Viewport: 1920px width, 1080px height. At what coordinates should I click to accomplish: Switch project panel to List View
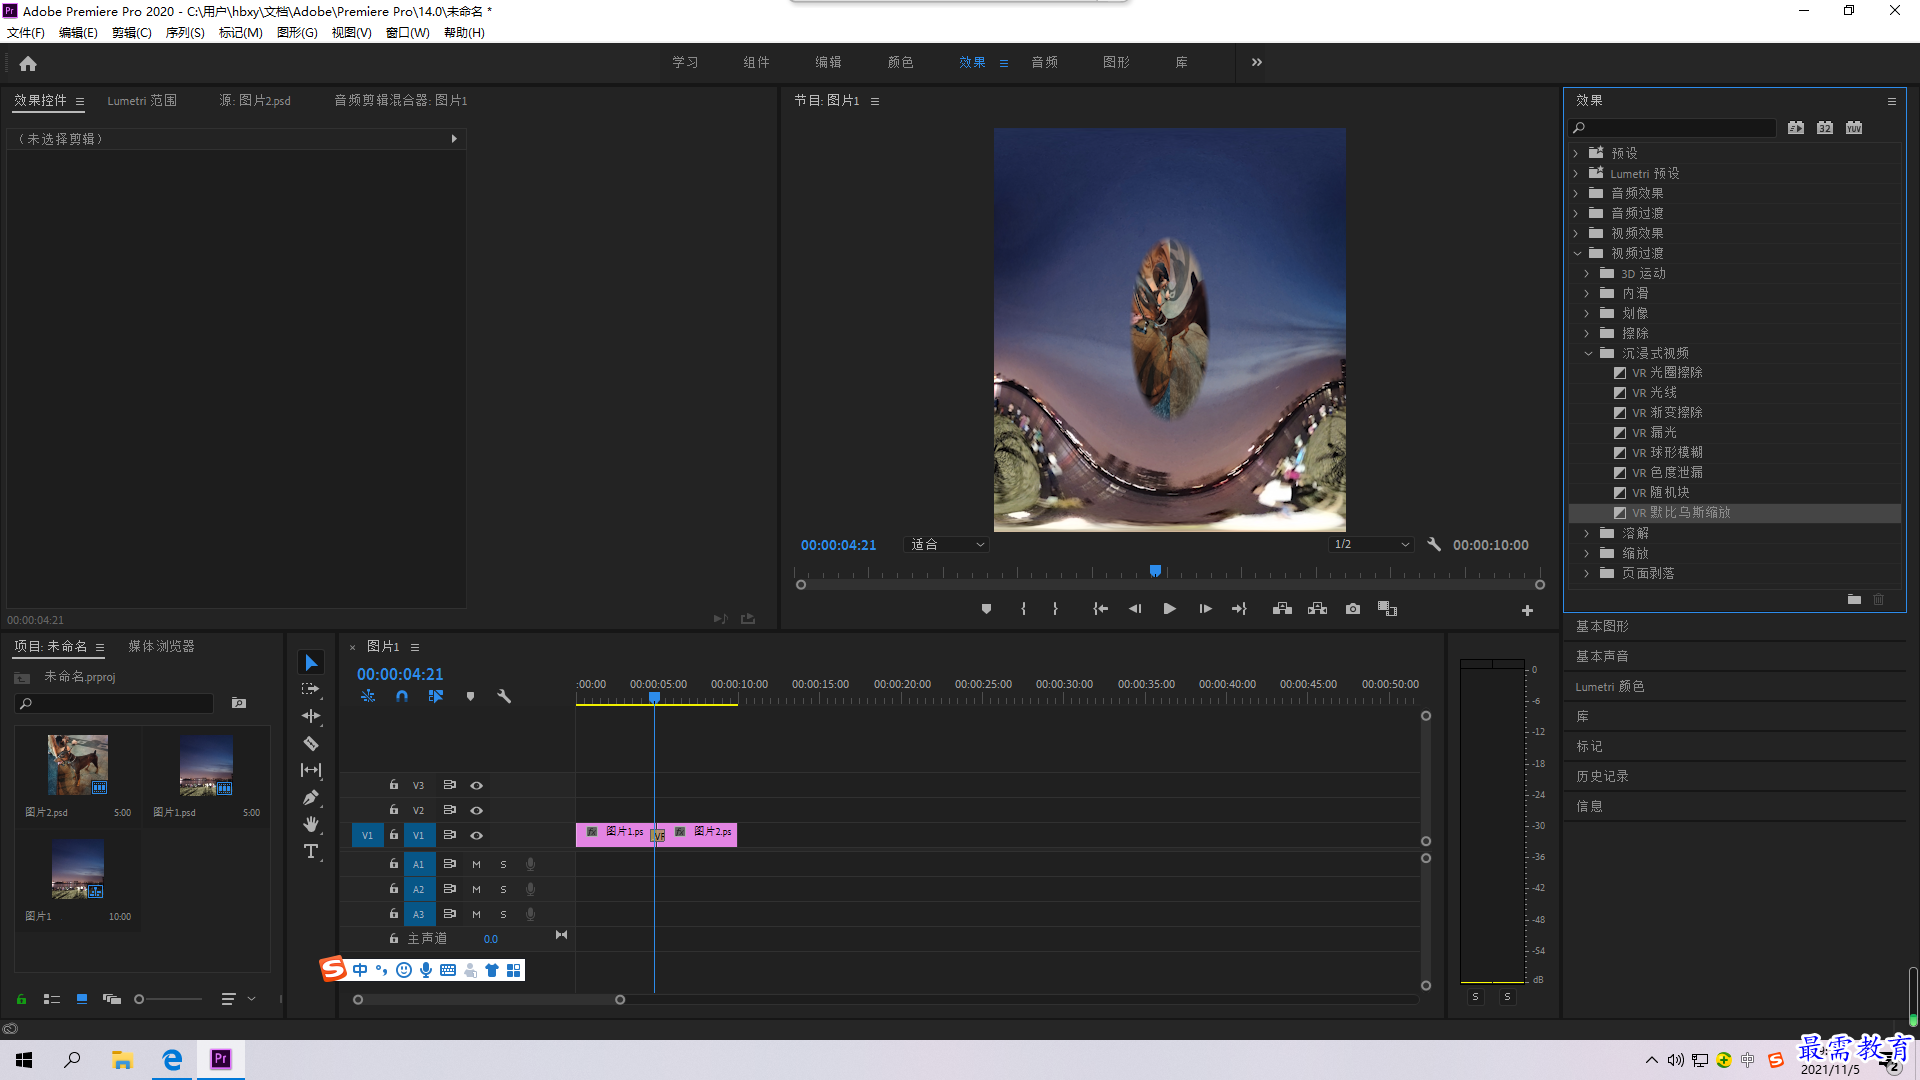click(52, 999)
